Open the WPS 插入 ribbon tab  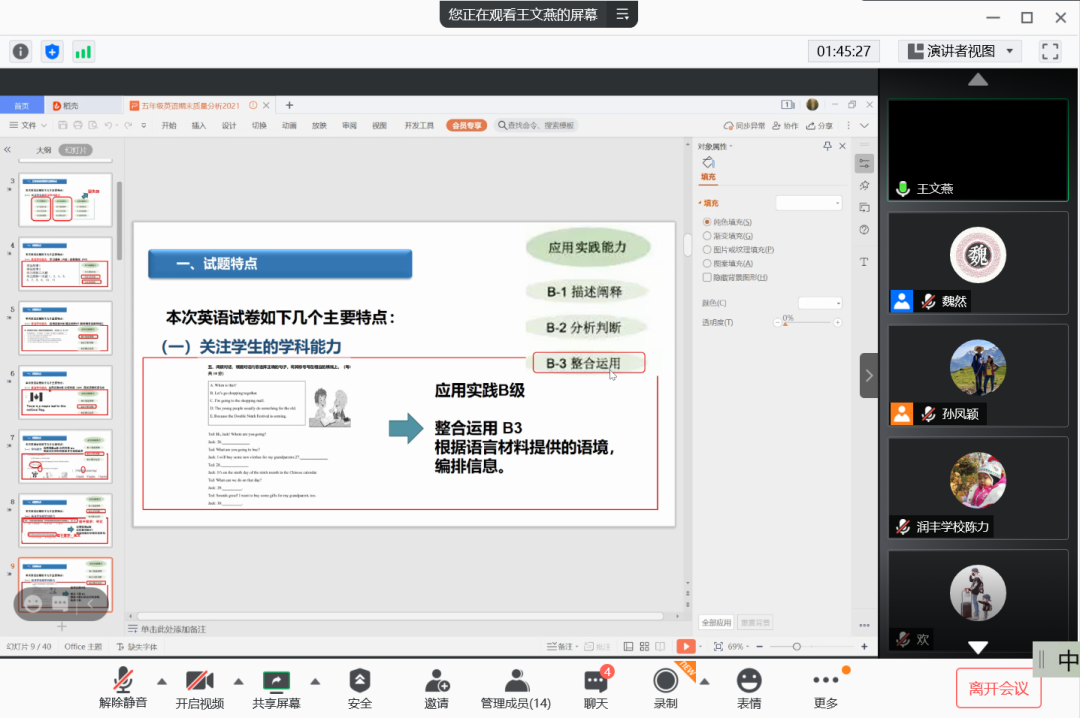click(198, 125)
